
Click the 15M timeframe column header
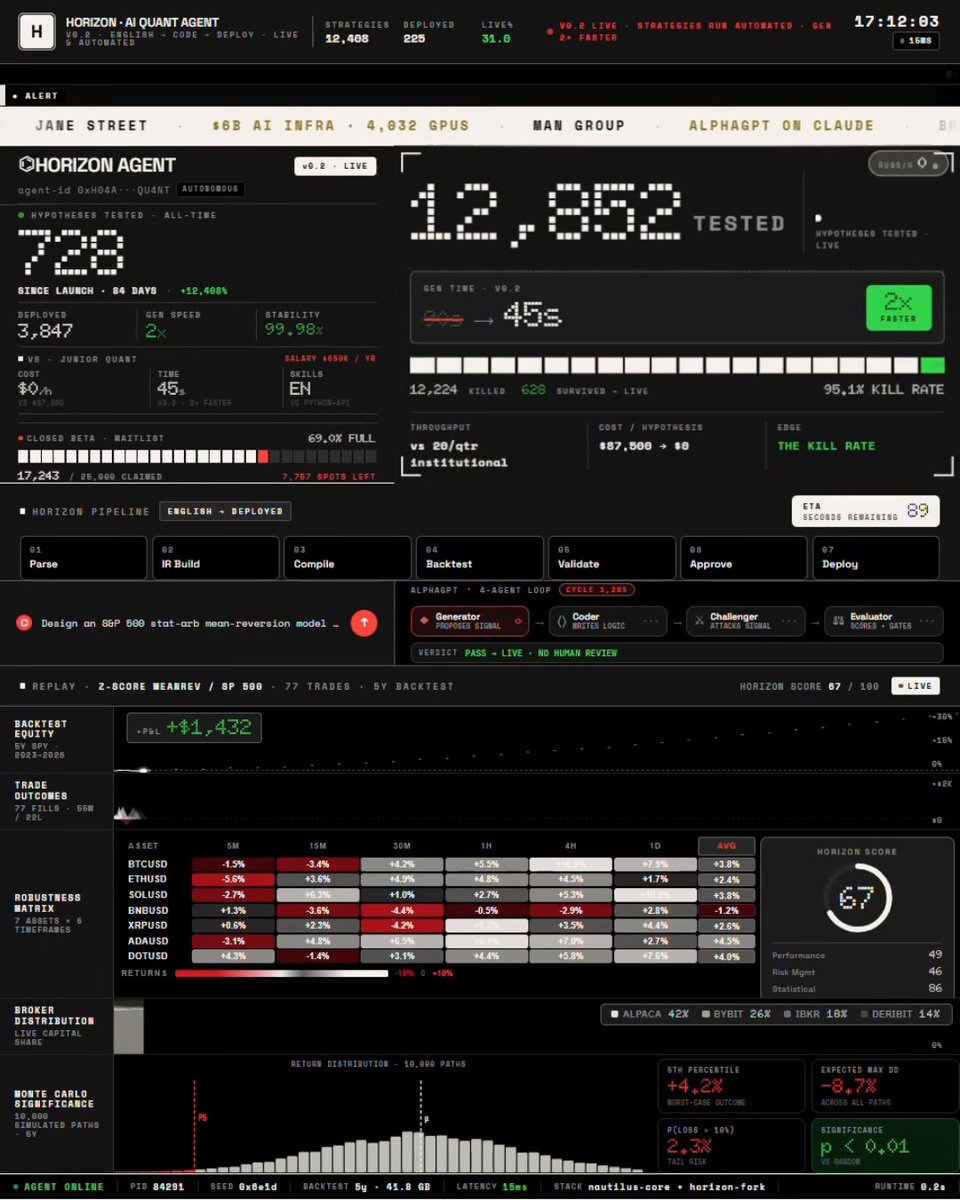pos(318,846)
